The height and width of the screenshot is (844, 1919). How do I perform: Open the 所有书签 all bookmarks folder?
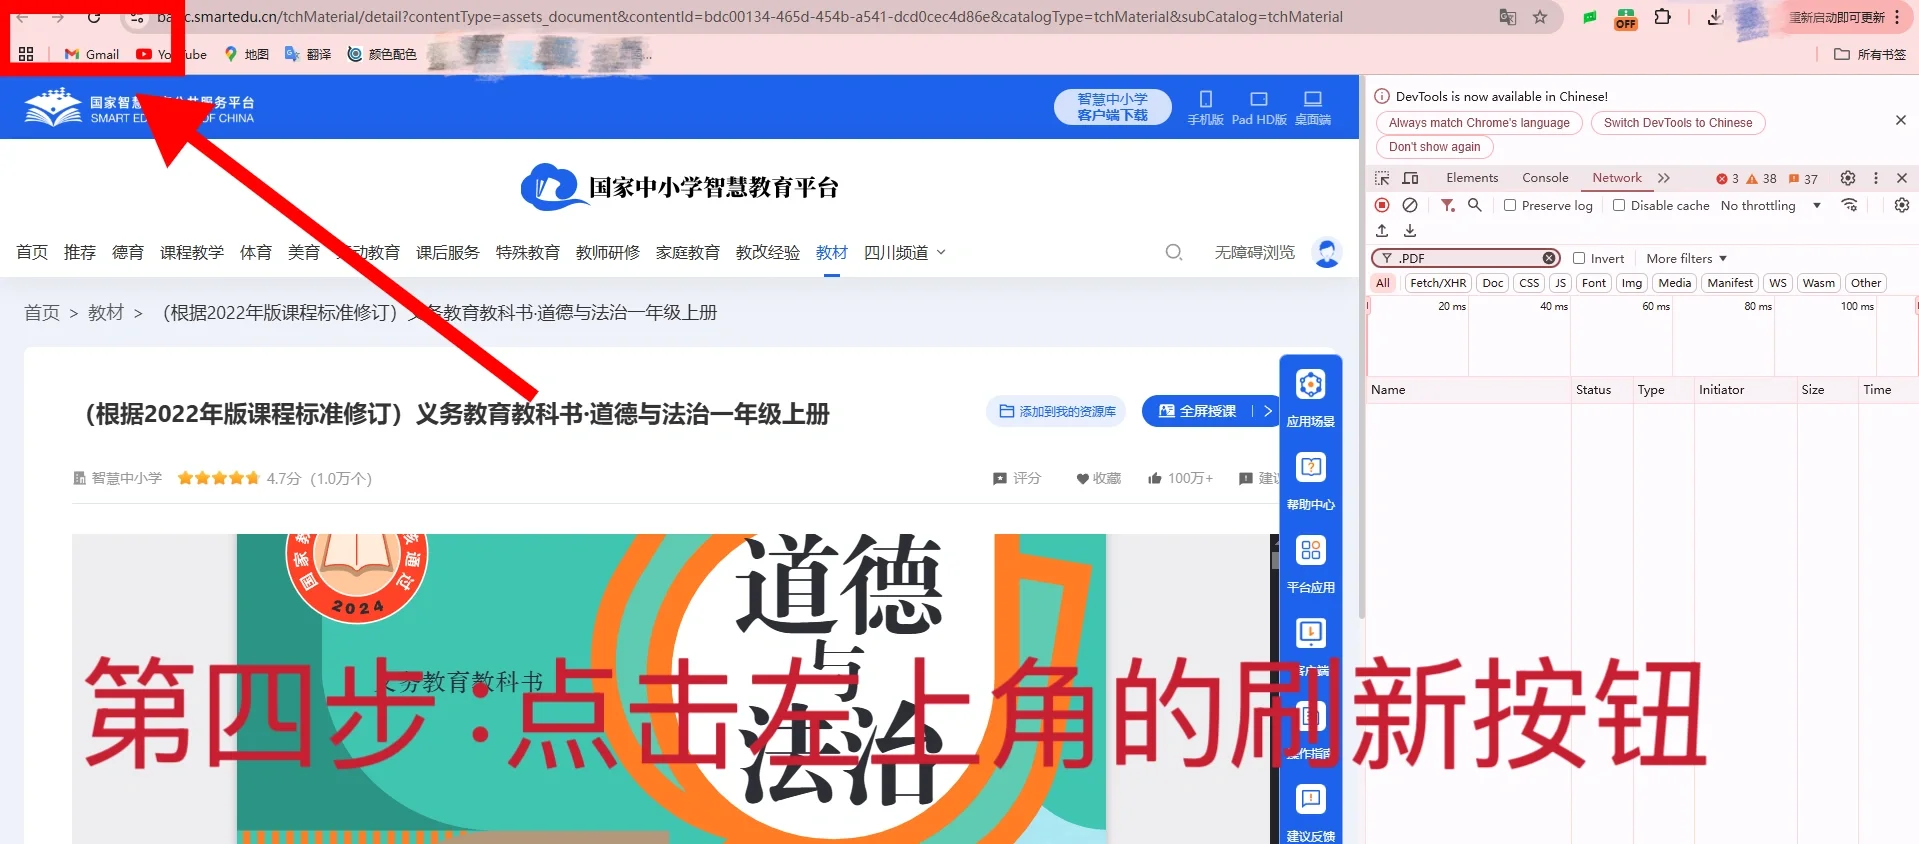tap(1870, 54)
